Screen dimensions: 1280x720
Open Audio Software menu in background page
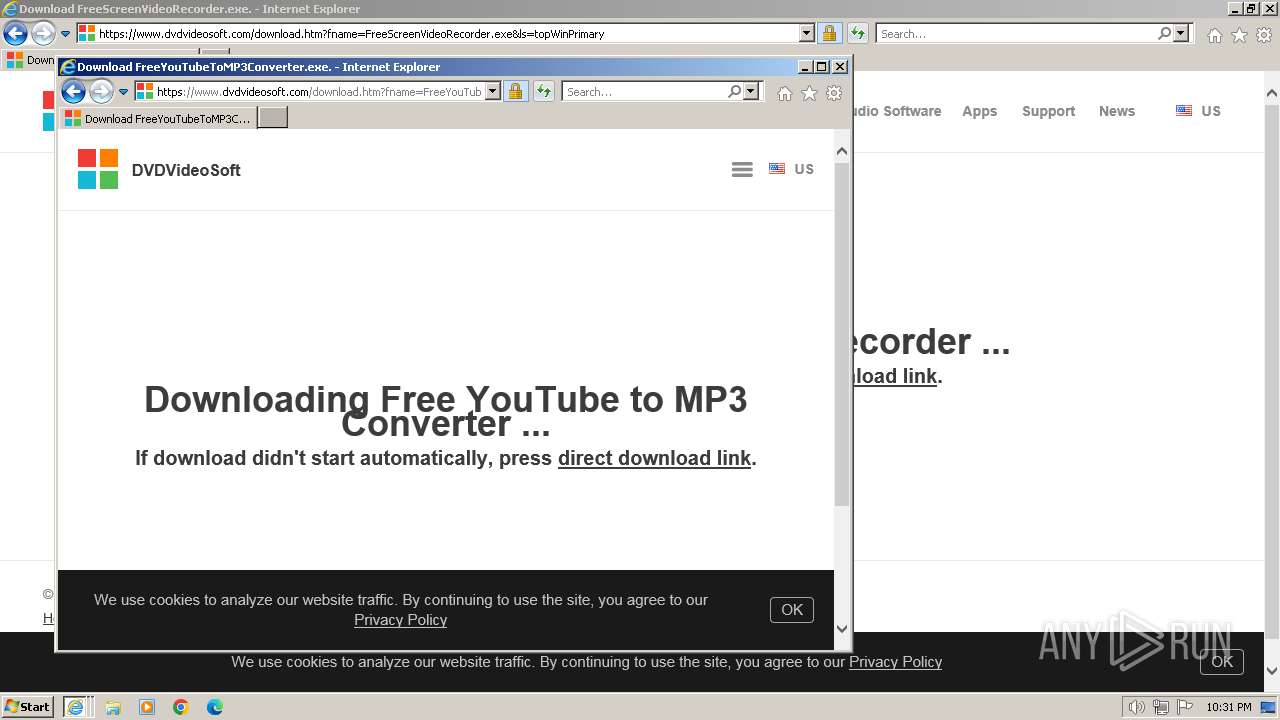click(x=897, y=111)
